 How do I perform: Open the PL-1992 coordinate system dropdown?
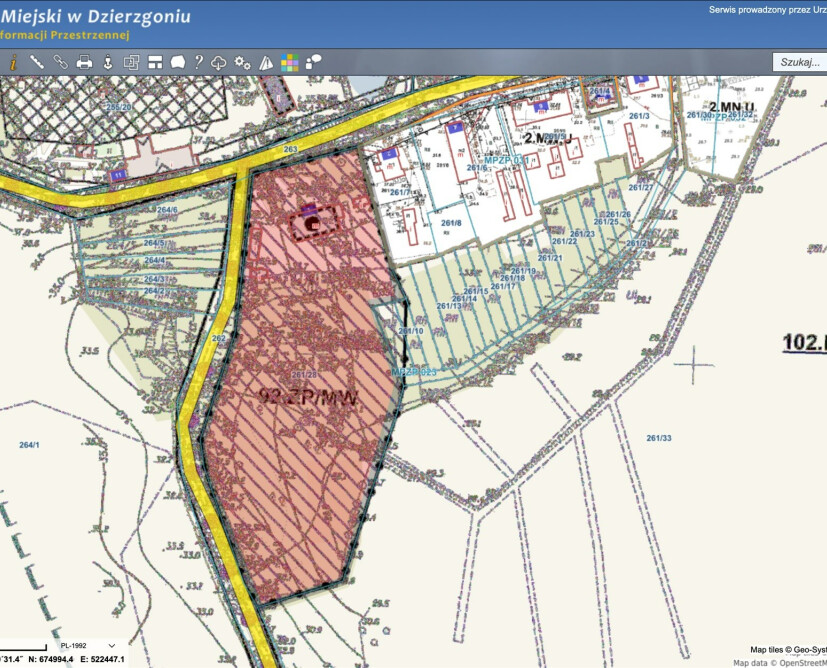click(88, 646)
